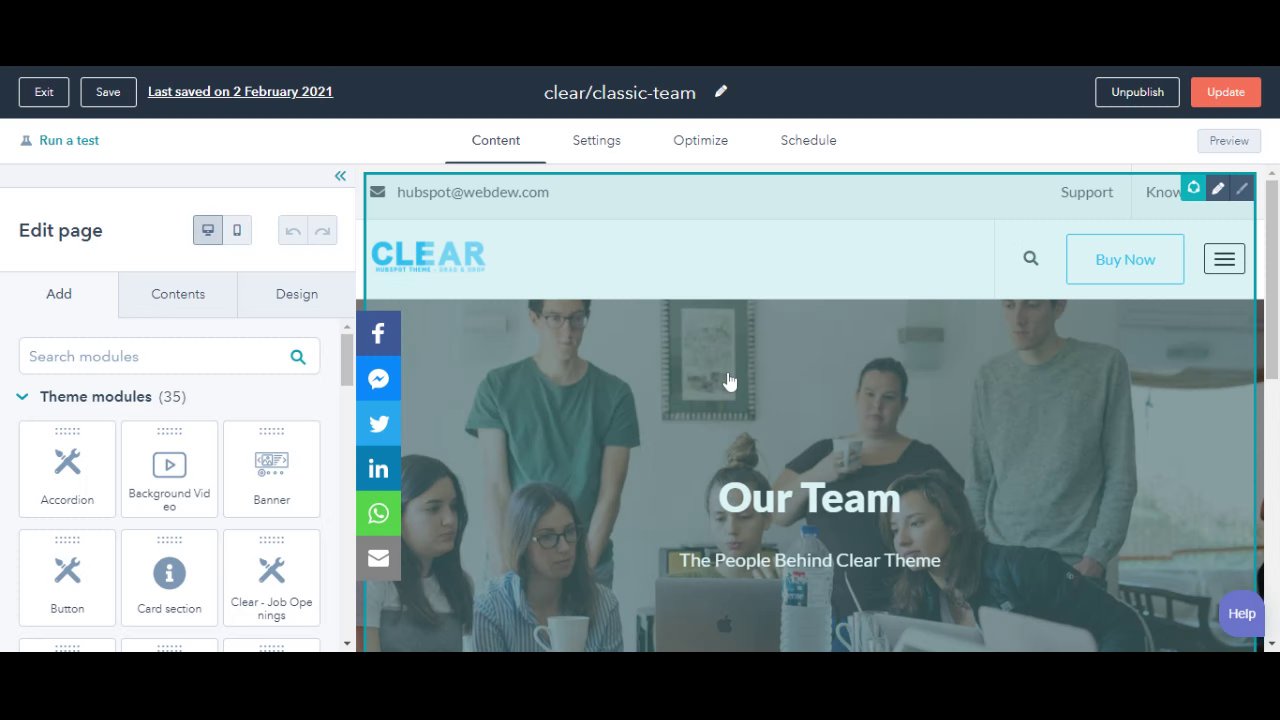Click the magnifier in Search modules field

298,357
